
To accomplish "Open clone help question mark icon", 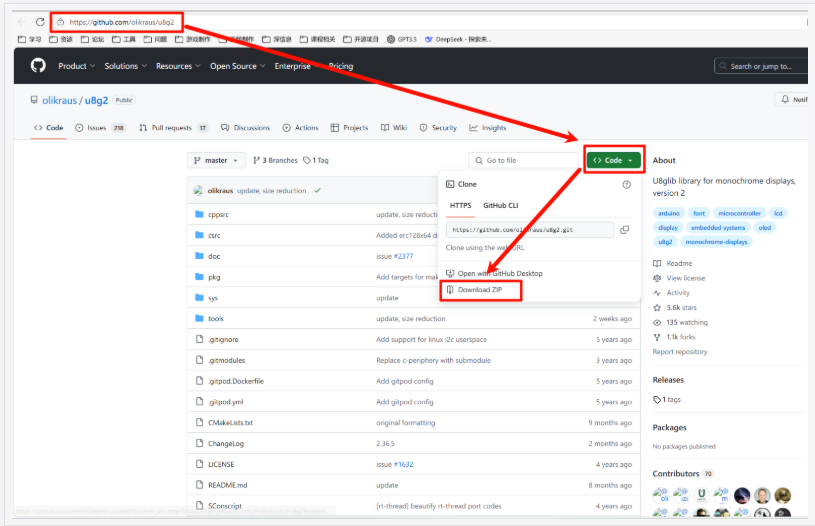I will click(x=626, y=185).
